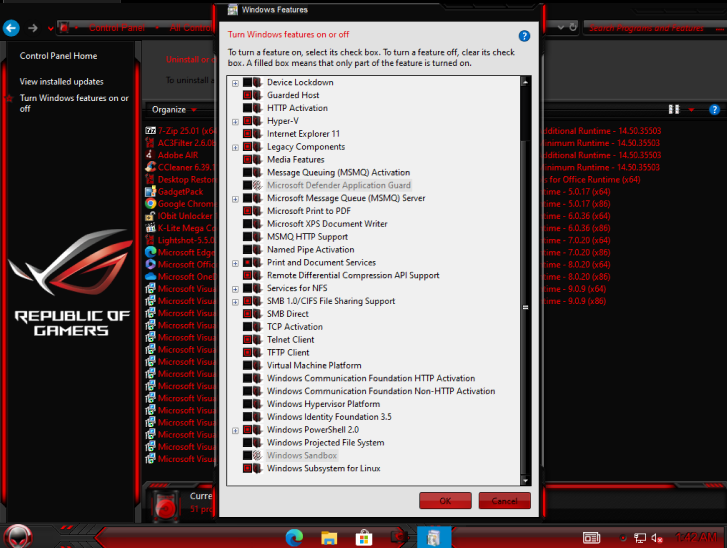Expand the Services for NFS node
Image resolution: width=727 pixels, height=548 pixels.
click(x=235, y=289)
